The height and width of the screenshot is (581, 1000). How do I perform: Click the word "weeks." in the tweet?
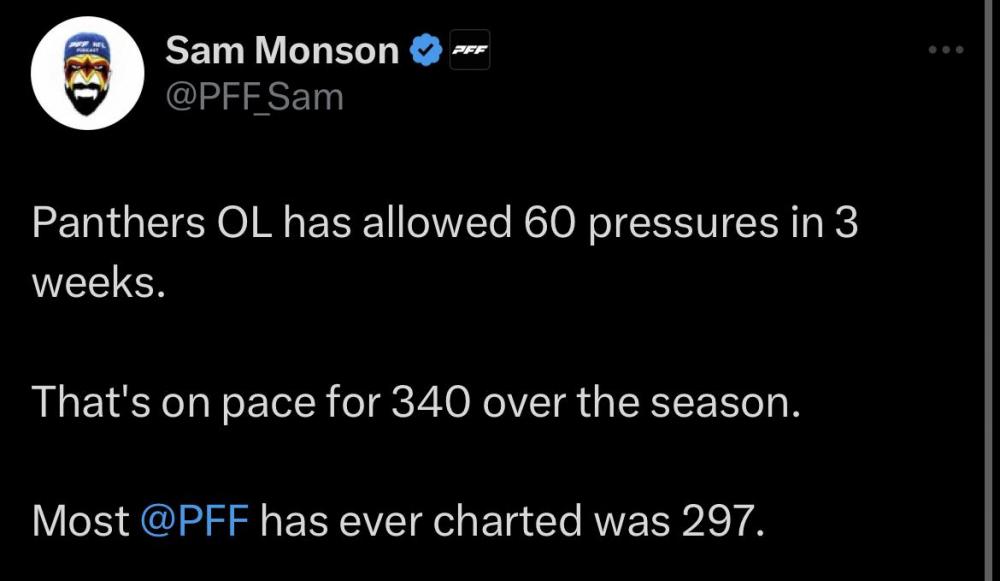[96, 284]
